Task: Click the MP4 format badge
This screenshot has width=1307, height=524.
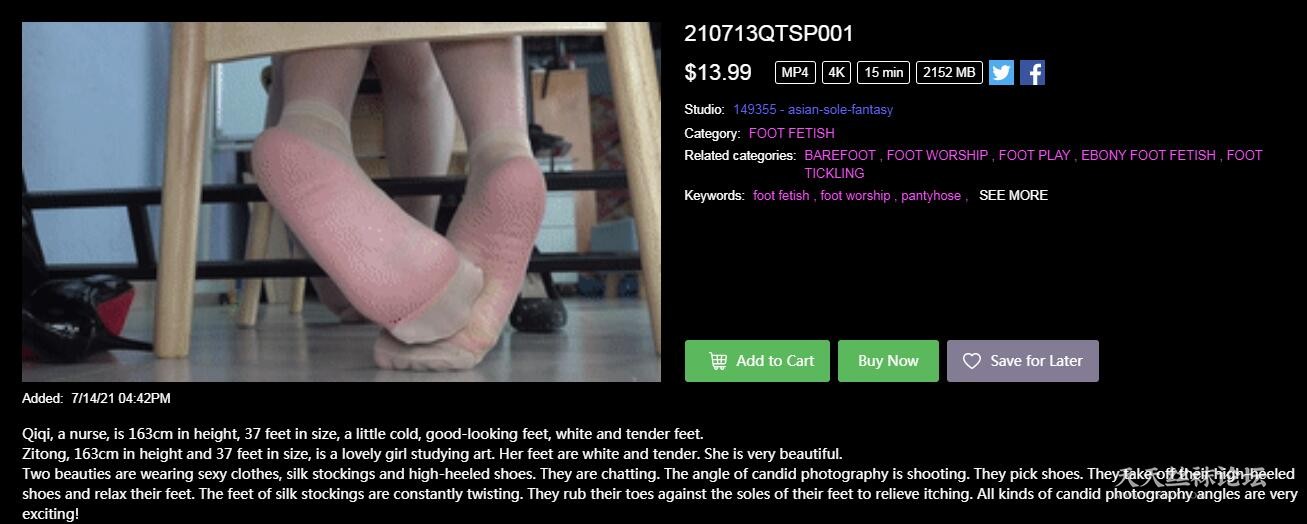Action: 795,72
